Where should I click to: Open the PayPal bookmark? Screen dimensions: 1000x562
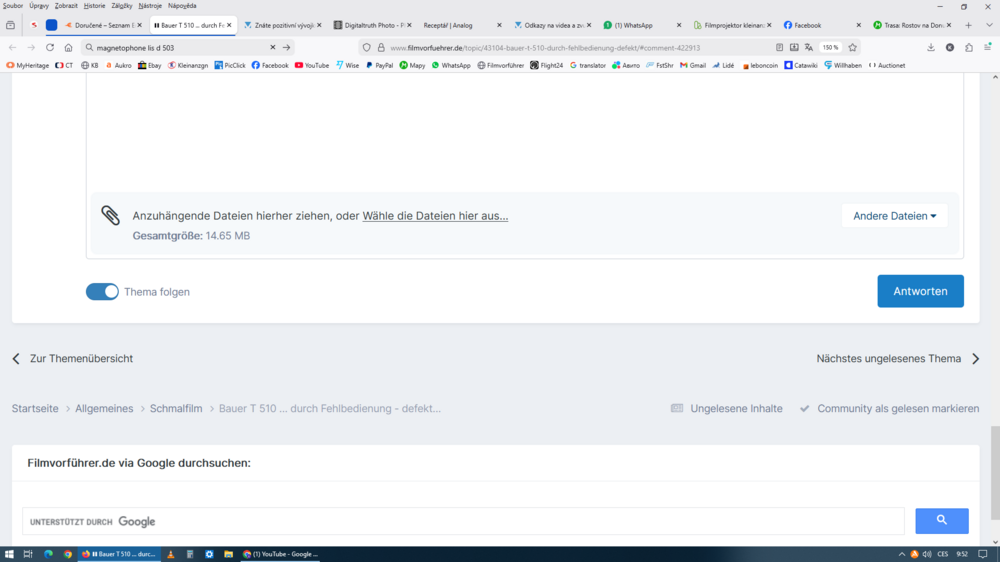(379, 65)
